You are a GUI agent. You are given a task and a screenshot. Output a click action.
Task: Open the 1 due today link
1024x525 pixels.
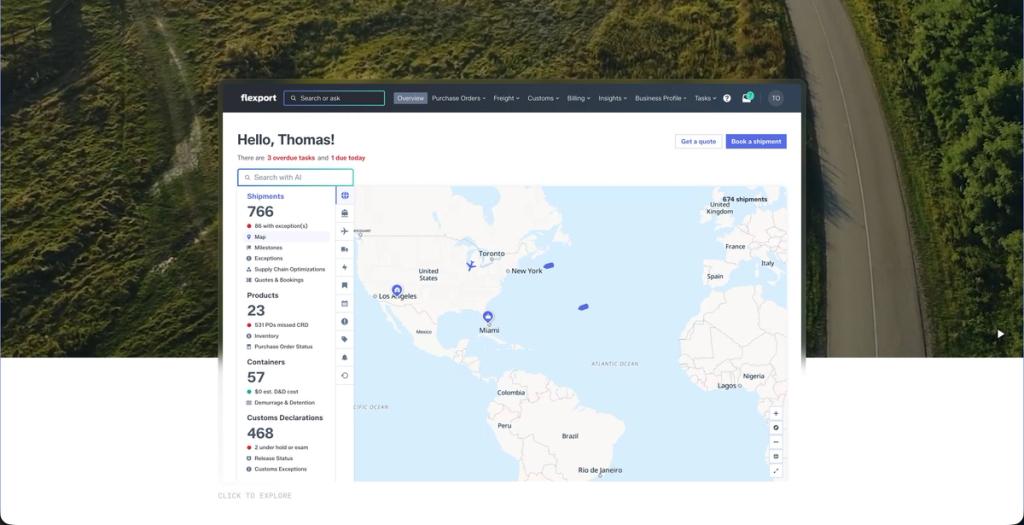click(348, 158)
